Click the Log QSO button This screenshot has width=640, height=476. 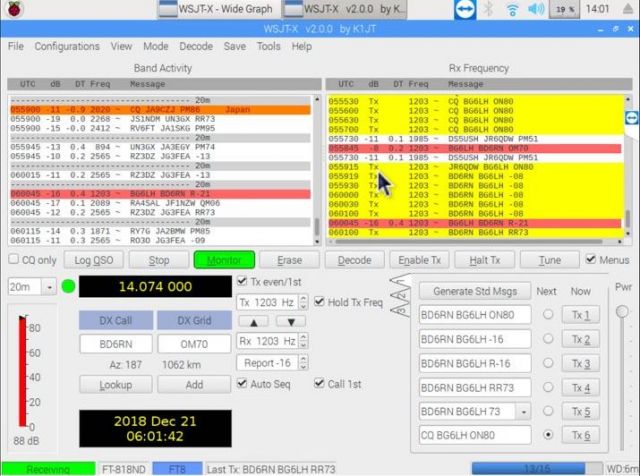pos(93,260)
